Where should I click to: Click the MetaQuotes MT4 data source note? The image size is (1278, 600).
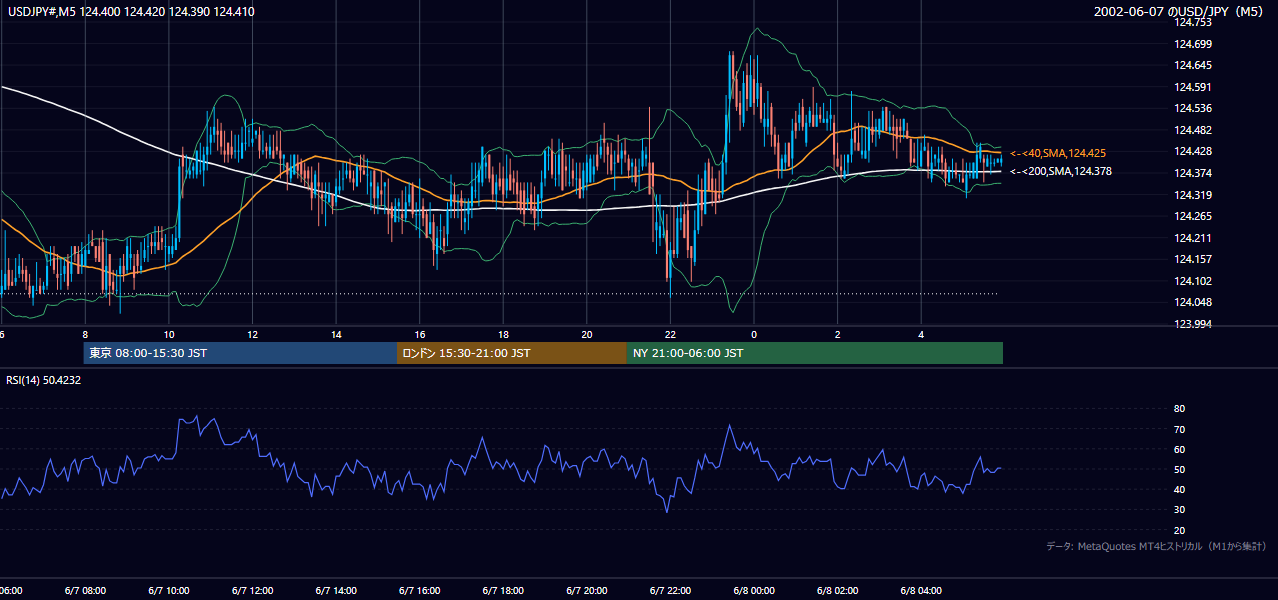(x=1156, y=546)
